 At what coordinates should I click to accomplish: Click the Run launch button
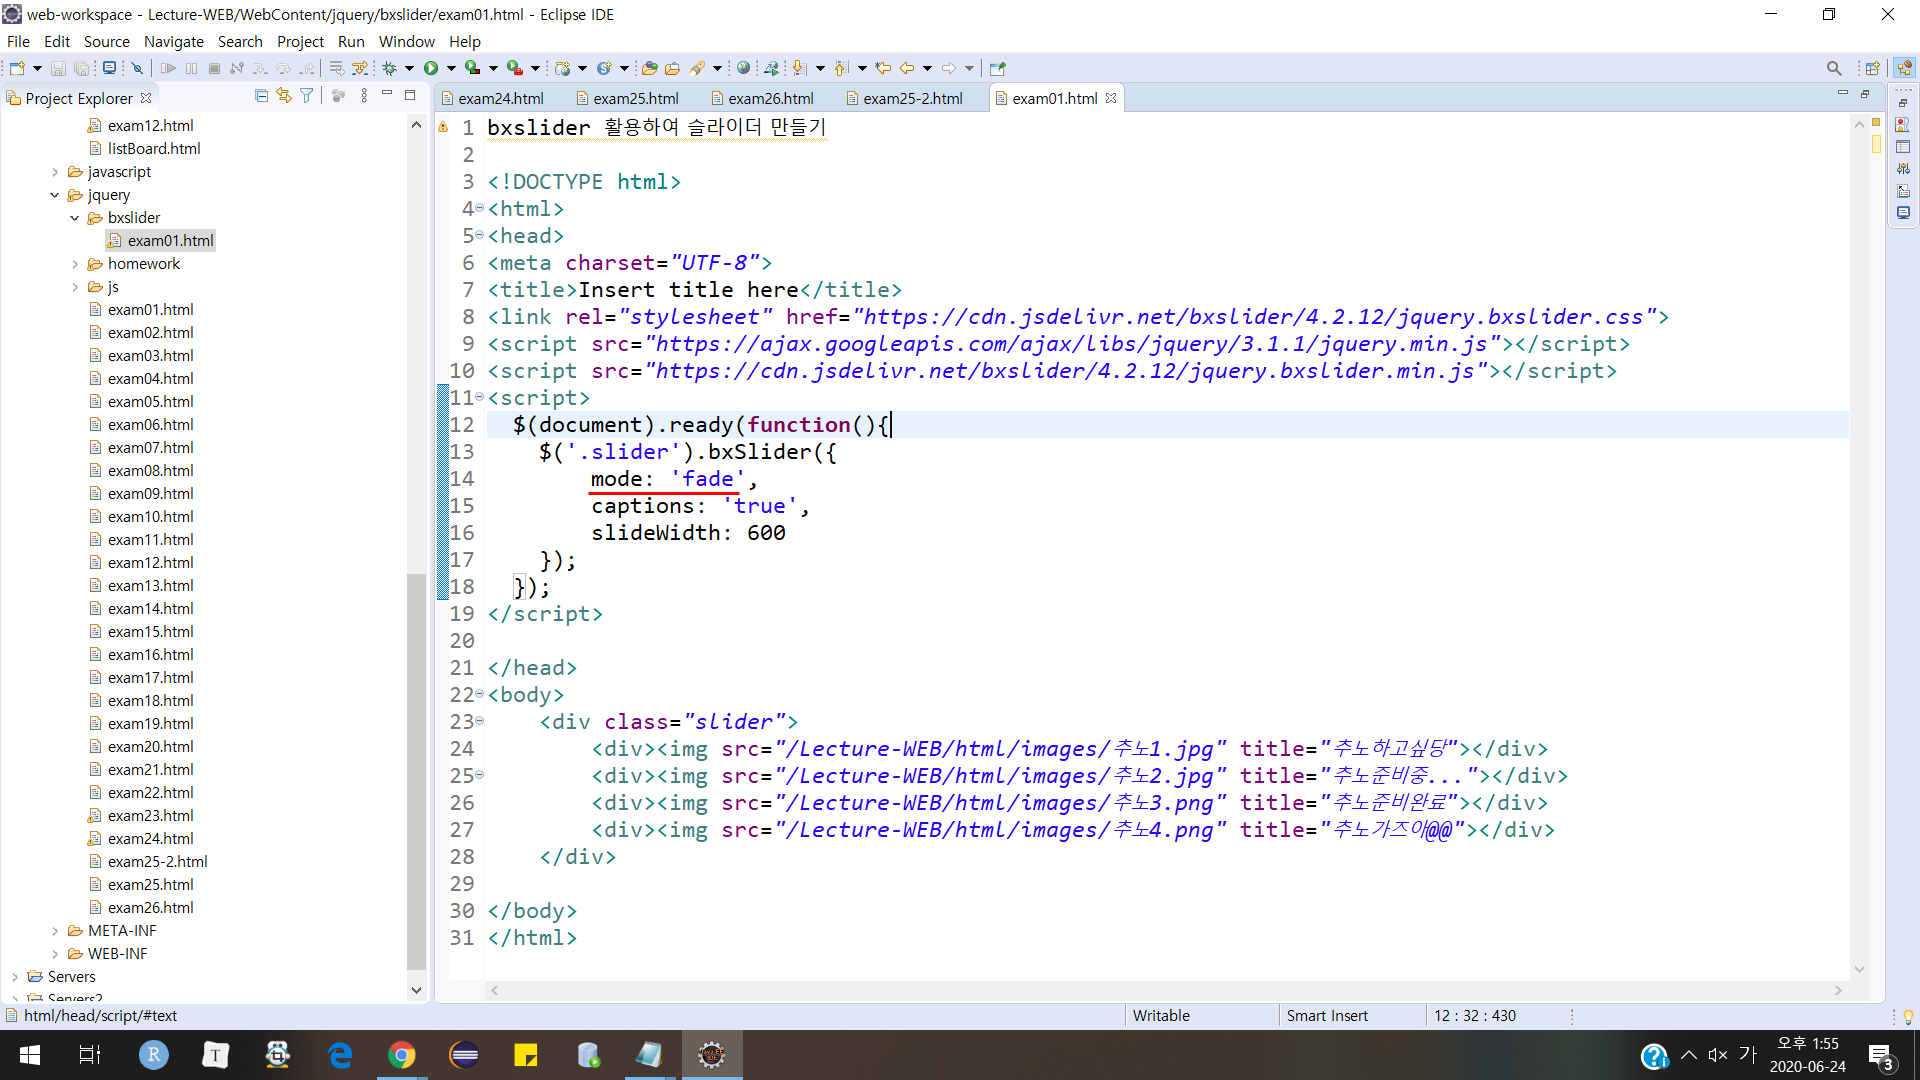(431, 68)
